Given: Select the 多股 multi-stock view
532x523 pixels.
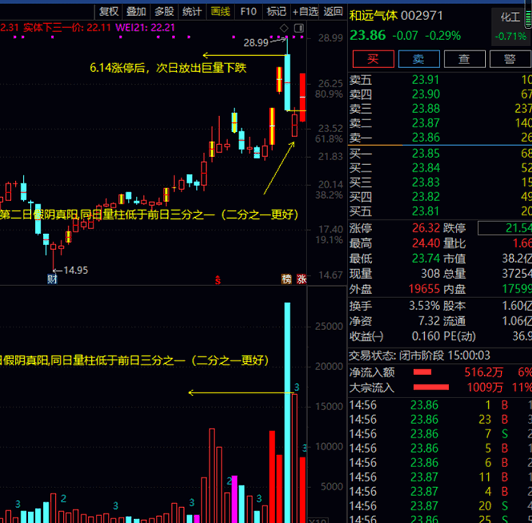Looking at the screenshot, I should (164, 12).
